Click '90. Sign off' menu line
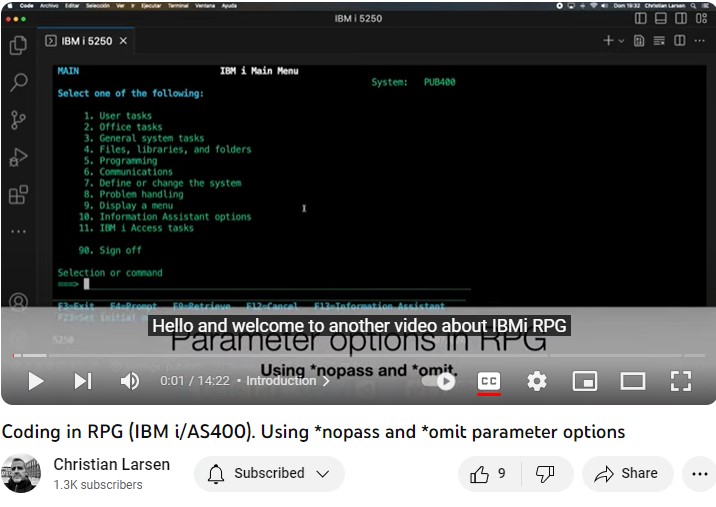 [x=110, y=250]
